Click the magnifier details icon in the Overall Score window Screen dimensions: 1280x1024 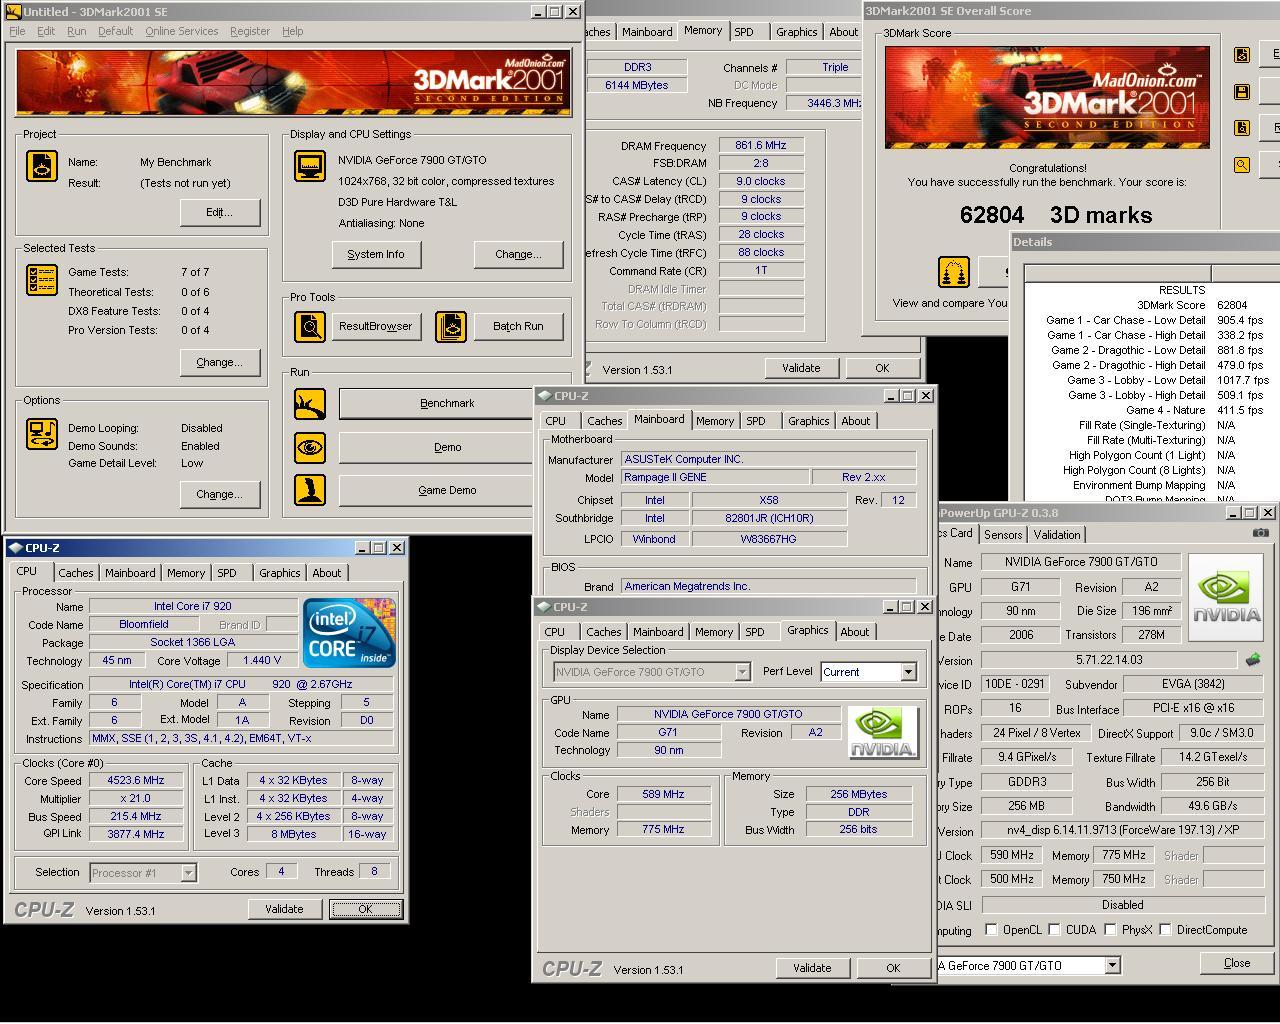point(1242,165)
